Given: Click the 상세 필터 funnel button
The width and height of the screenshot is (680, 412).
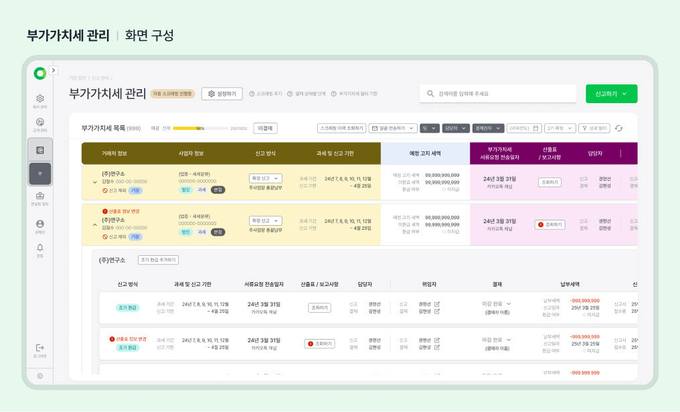Looking at the screenshot, I should tap(594, 128).
